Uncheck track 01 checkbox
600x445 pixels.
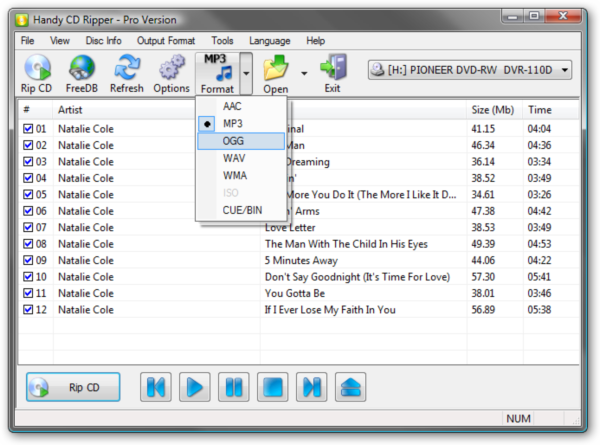point(28,129)
